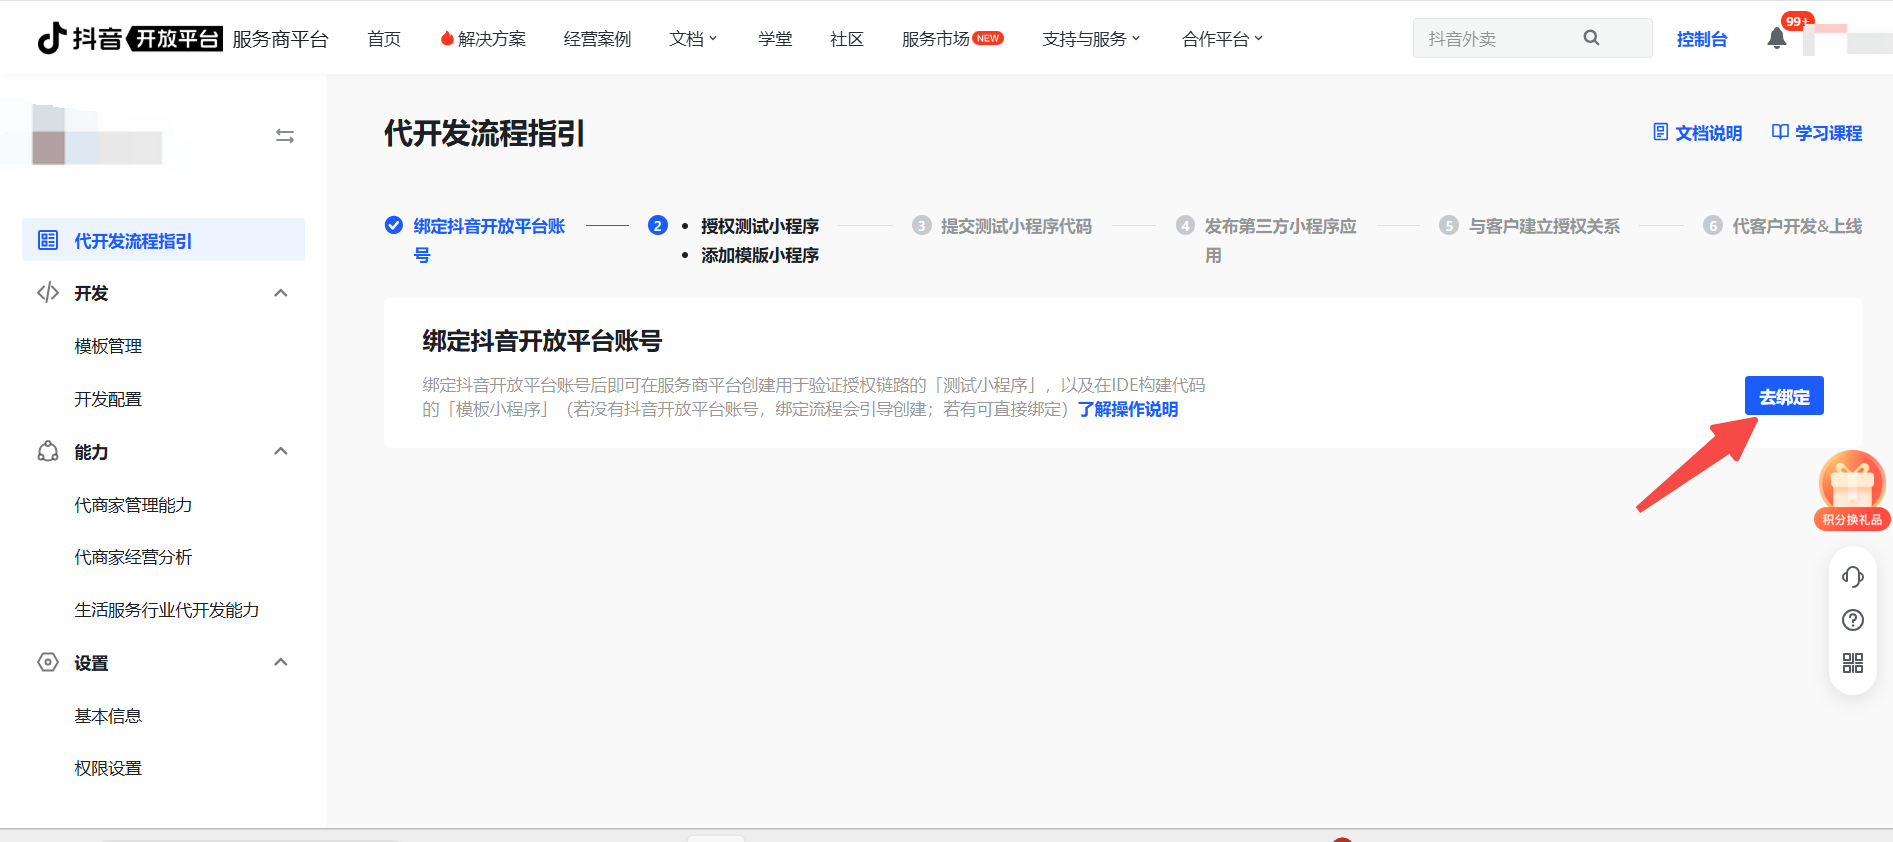Image resolution: width=1893 pixels, height=842 pixels.
Task: Open the notification bell icon
Action: pyautogui.click(x=1777, y=38)
